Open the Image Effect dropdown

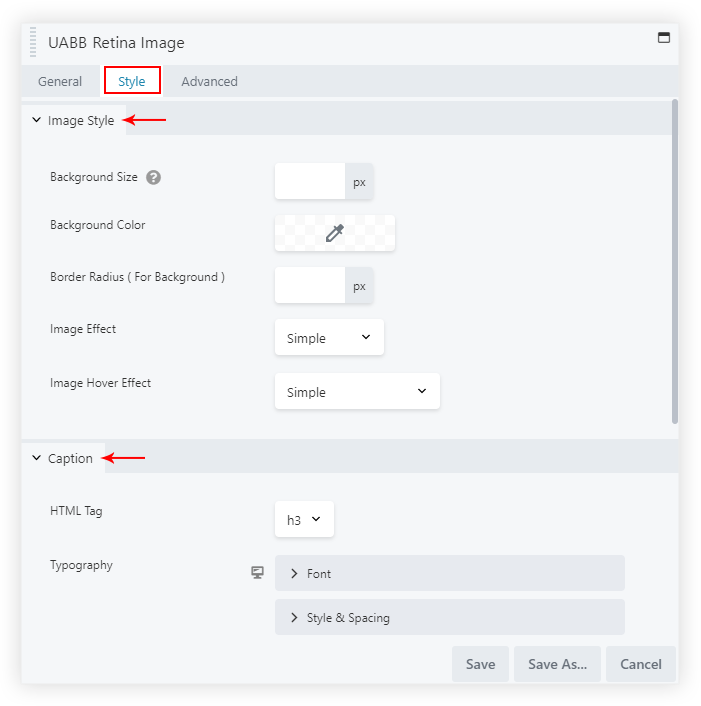click(329, 338)
